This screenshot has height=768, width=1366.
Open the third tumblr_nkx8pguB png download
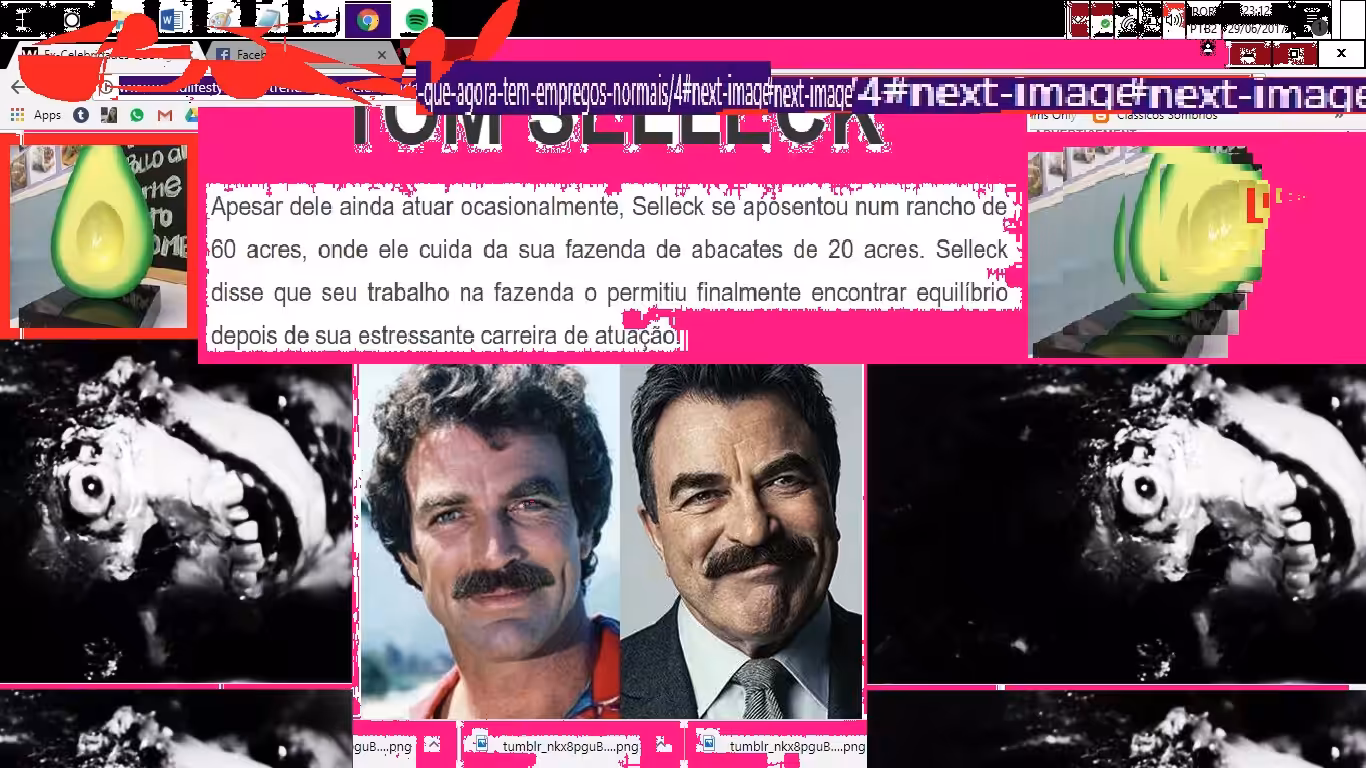point(783,746)
